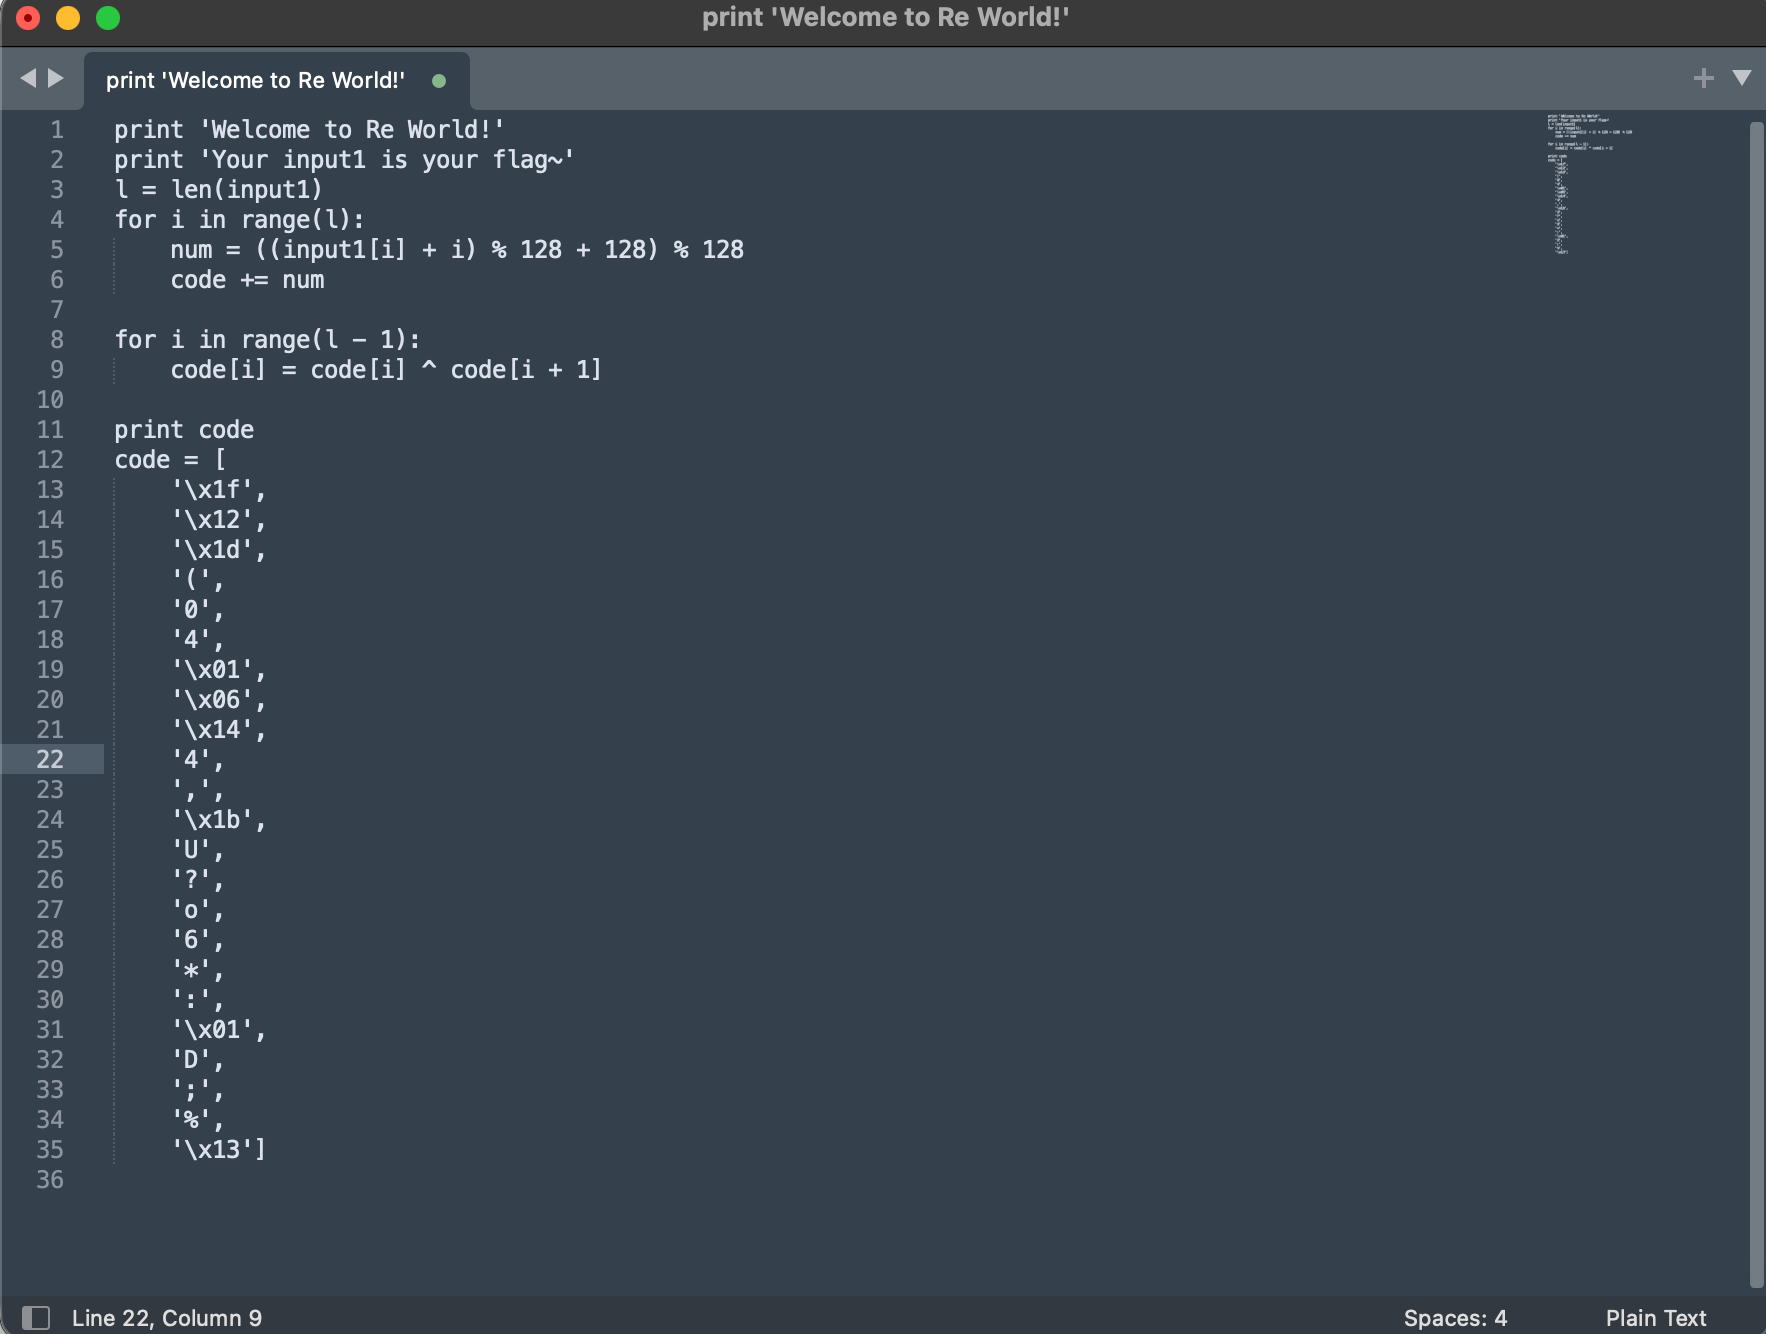This screenshot has height=1334, width=1766.
Task: Click the '\x1b' list entry
Action: tap(219, 820)
